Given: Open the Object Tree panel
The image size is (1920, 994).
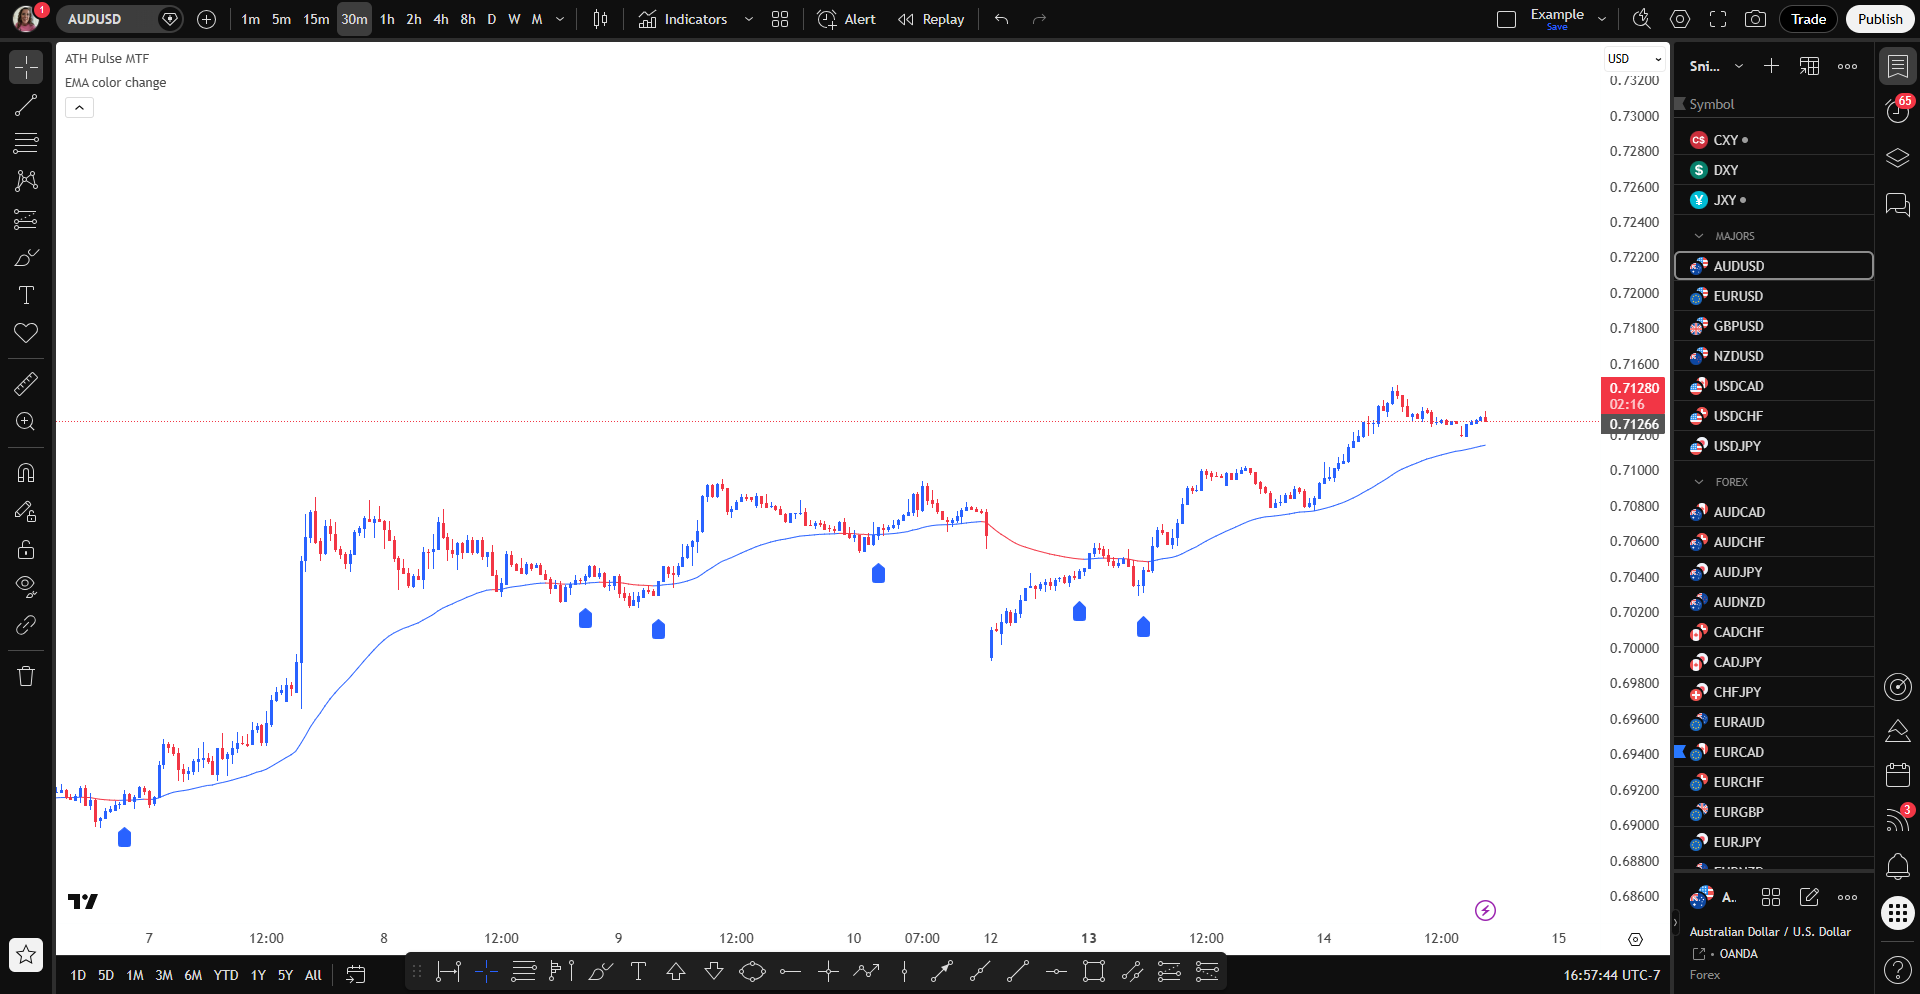Looking at the screenshot, I should point(1897,157).
